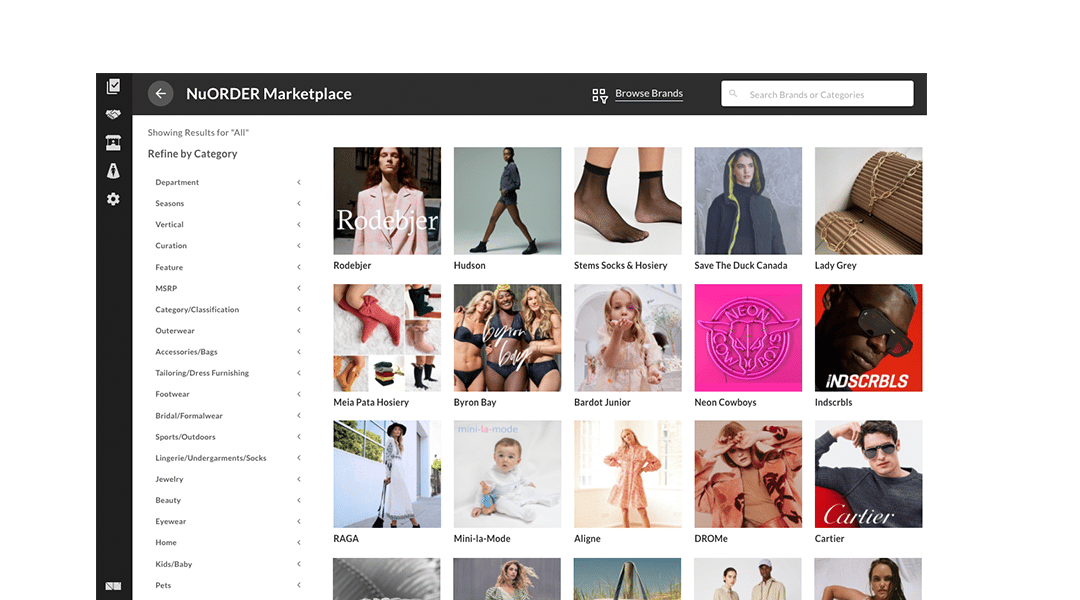Click the Showing Results for "All" text

tap(198, 132)
